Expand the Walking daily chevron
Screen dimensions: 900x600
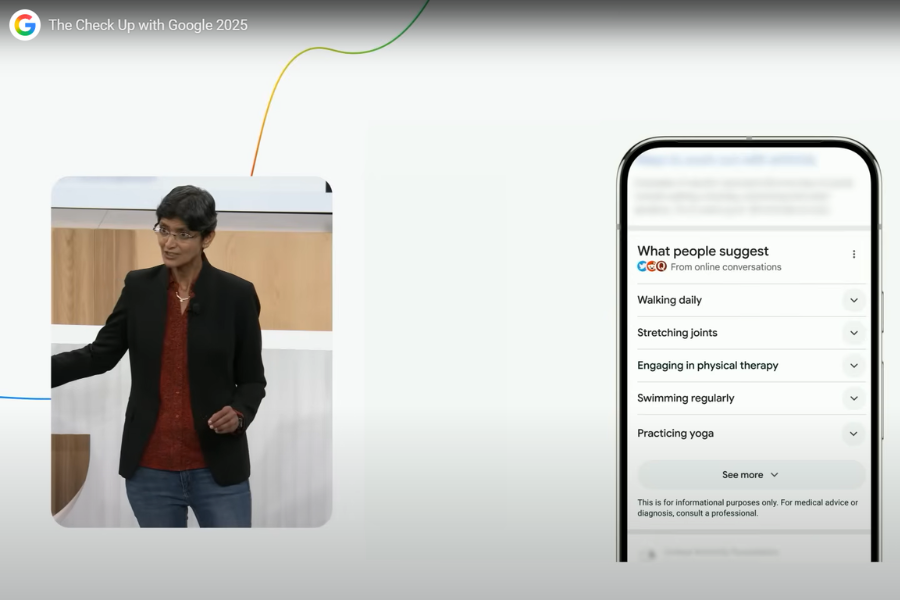point(853,300)
